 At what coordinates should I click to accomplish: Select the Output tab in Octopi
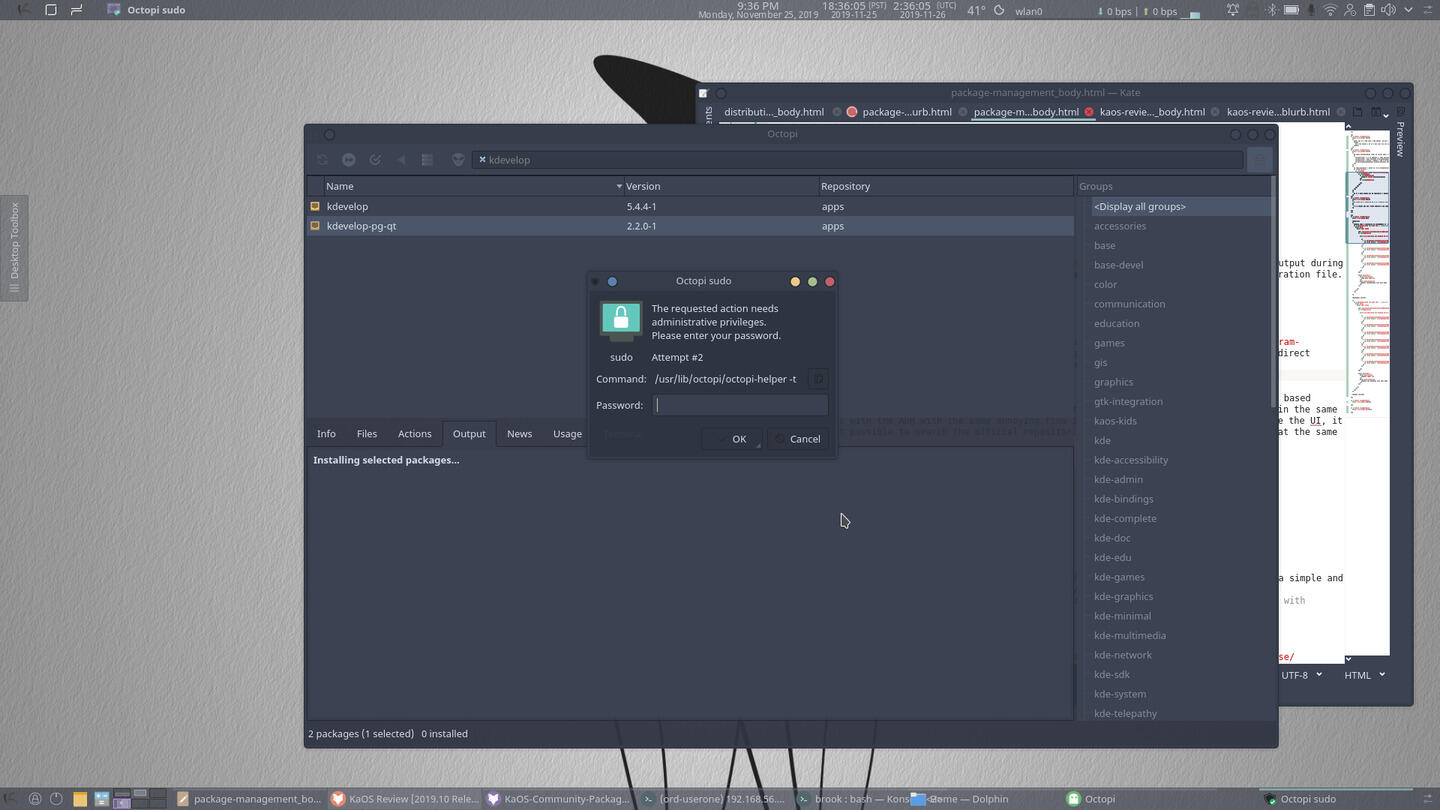click(469, 434)
